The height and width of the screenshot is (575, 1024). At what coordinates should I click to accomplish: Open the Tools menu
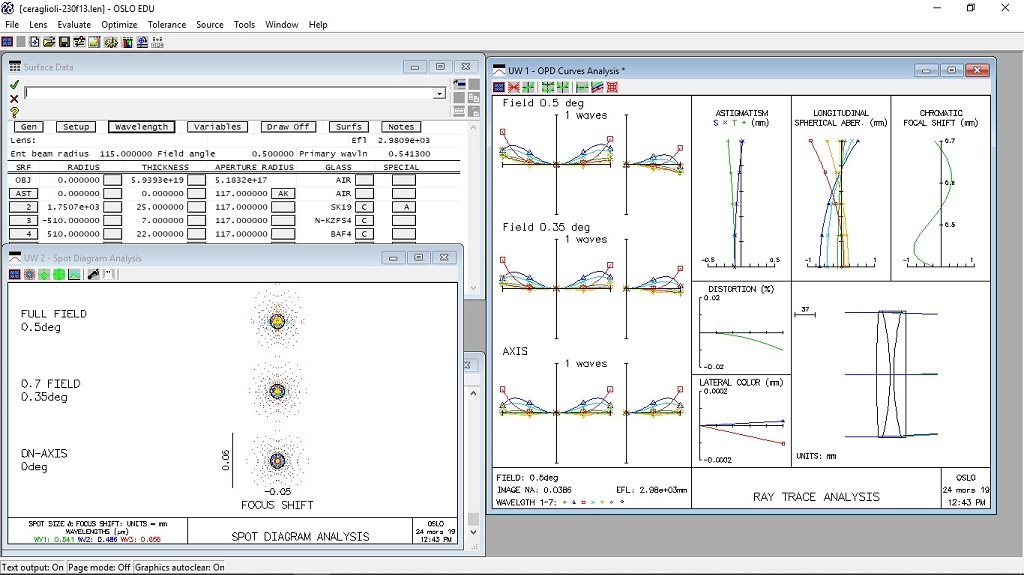[244, 24]
